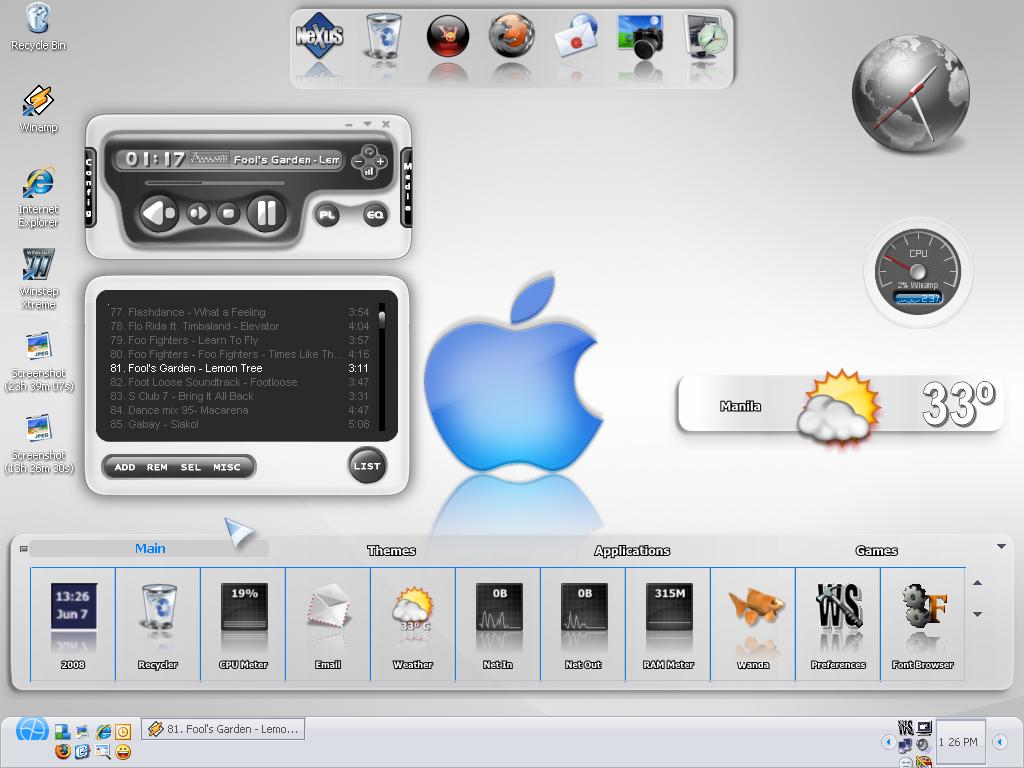Select track 79 Foo Fighters - Learn To Fly
1024x768 pixels.
(240, 340)
